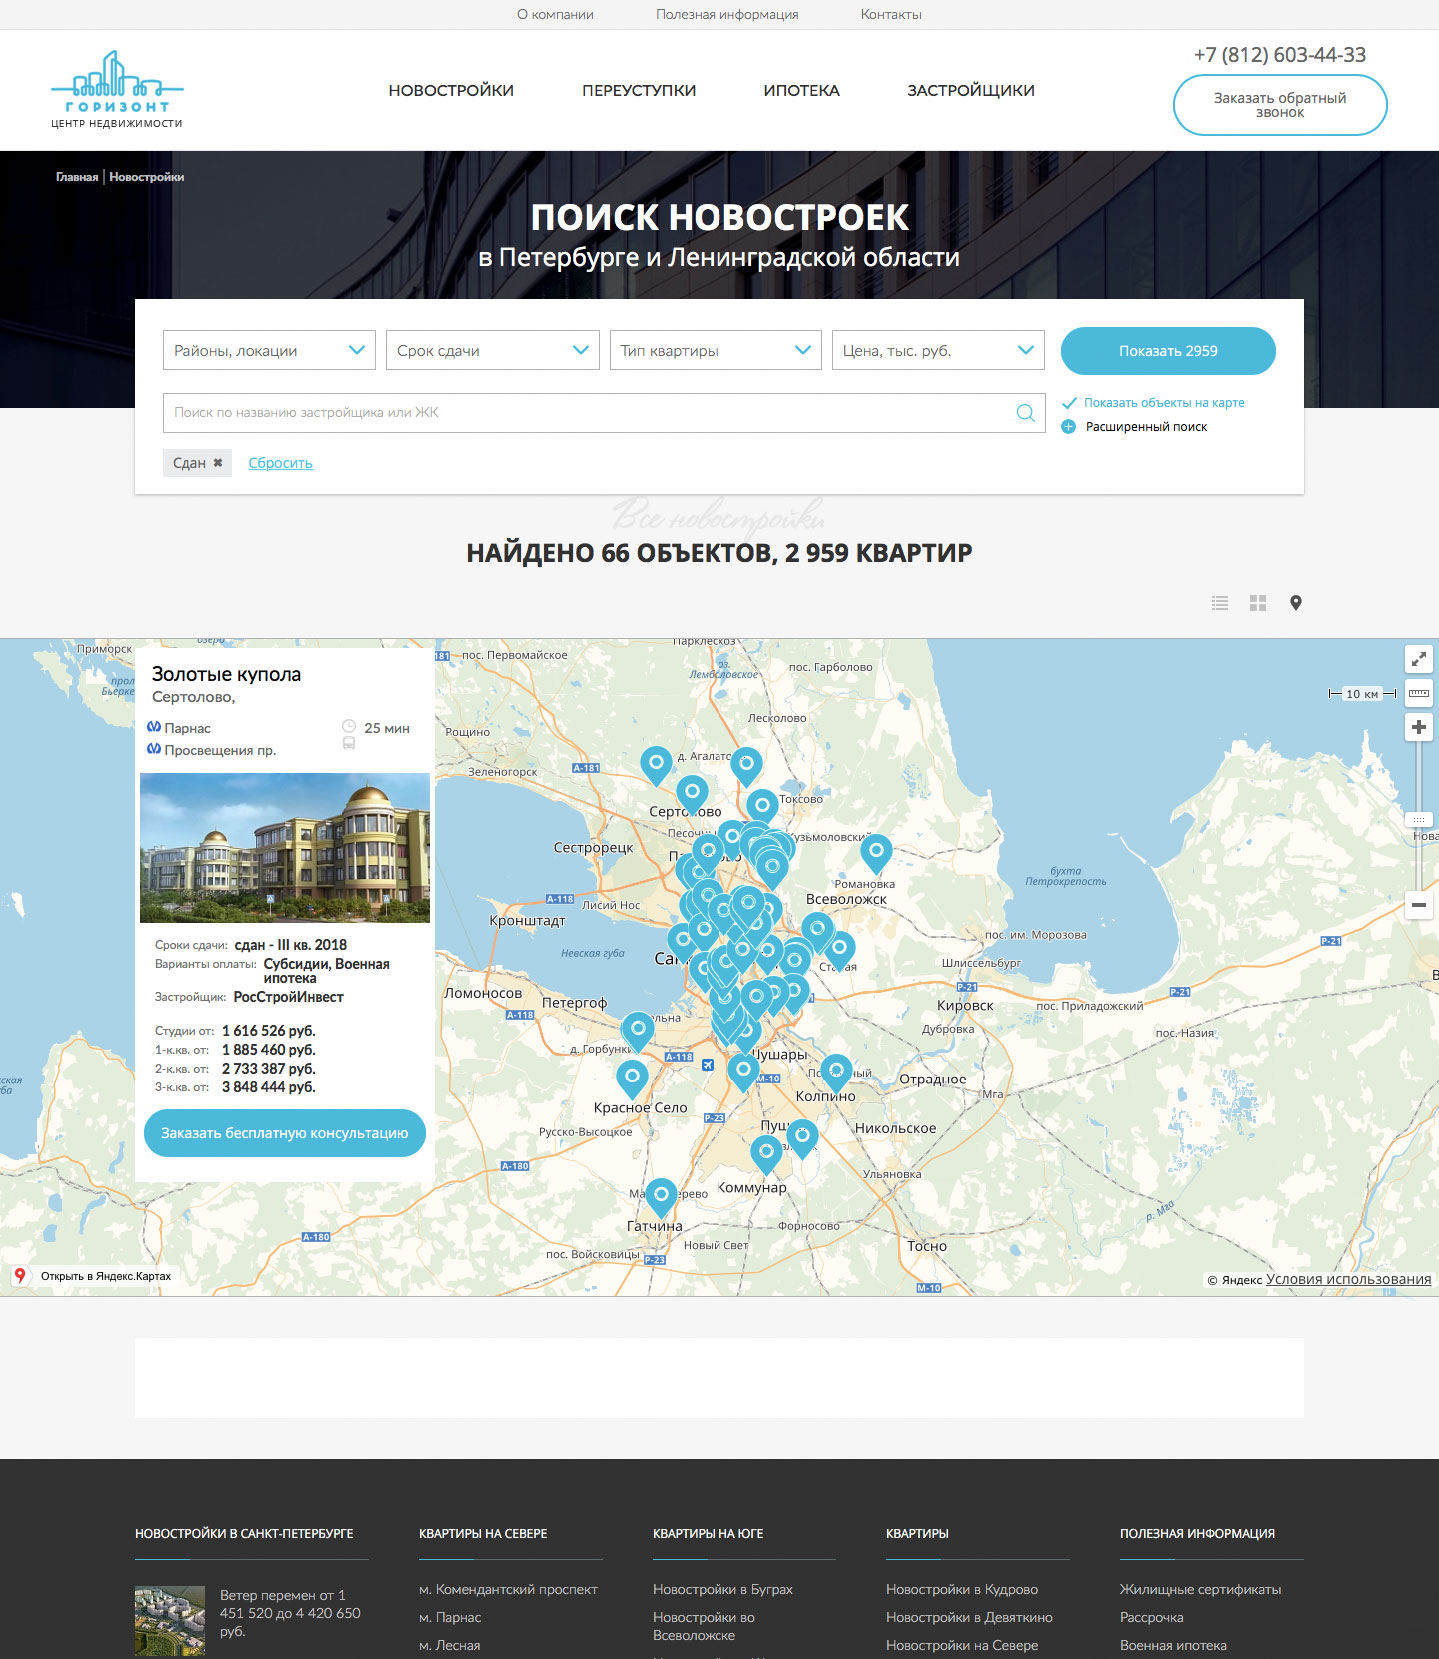Open the Золотые купола building photo
Screen dimensions: 1439x1659
[x=285, y=848]
